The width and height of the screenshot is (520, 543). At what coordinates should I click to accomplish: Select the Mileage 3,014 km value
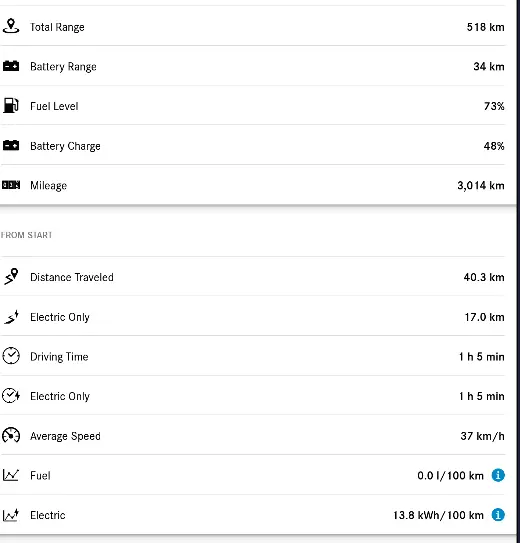481,186
